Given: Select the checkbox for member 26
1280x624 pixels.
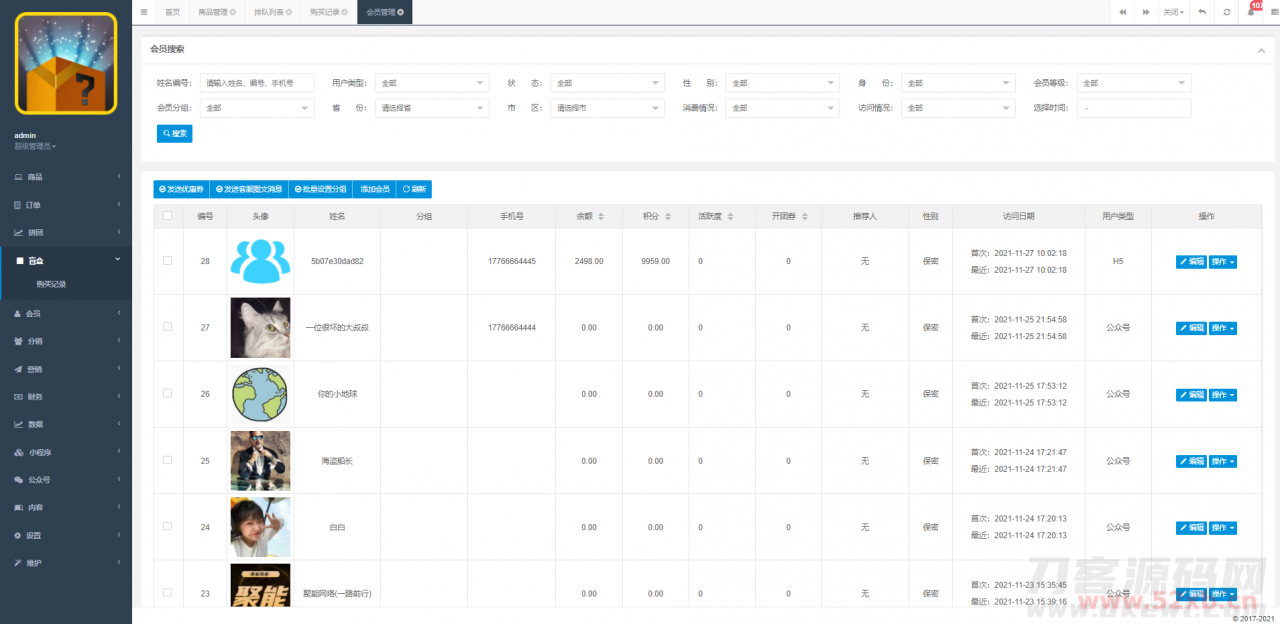Looking at the screenshot, I should 167,394.
